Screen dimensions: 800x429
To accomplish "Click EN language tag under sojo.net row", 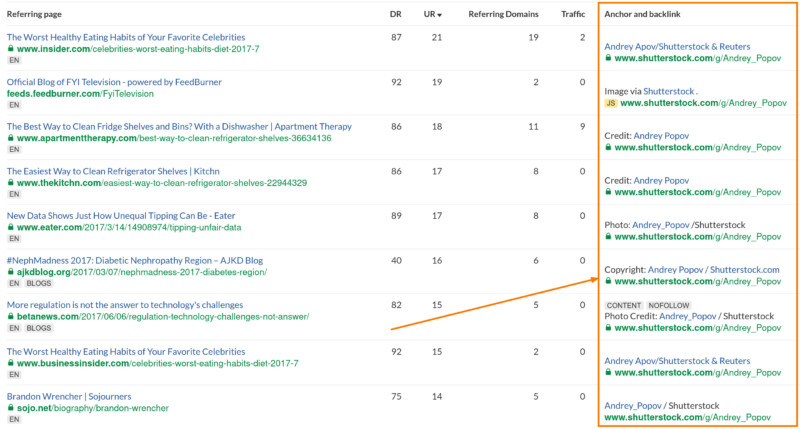I will click(x=14, y=419).
